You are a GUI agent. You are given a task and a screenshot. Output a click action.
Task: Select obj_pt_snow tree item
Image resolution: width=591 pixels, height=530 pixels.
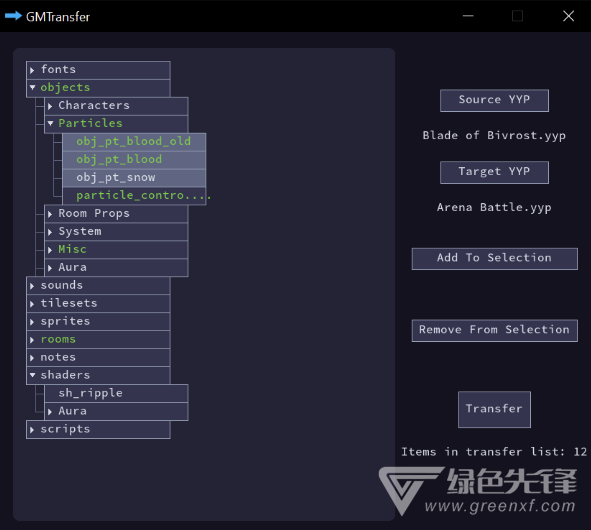click(134, 178)
